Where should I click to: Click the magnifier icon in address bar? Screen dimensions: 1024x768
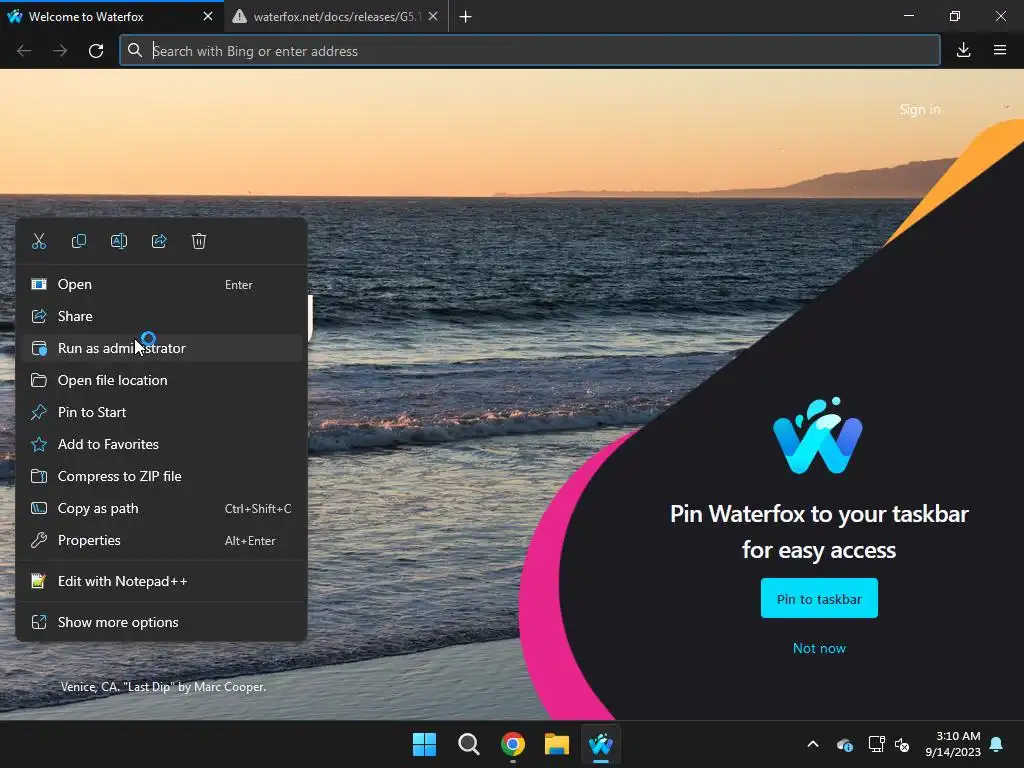pos(135,50)
